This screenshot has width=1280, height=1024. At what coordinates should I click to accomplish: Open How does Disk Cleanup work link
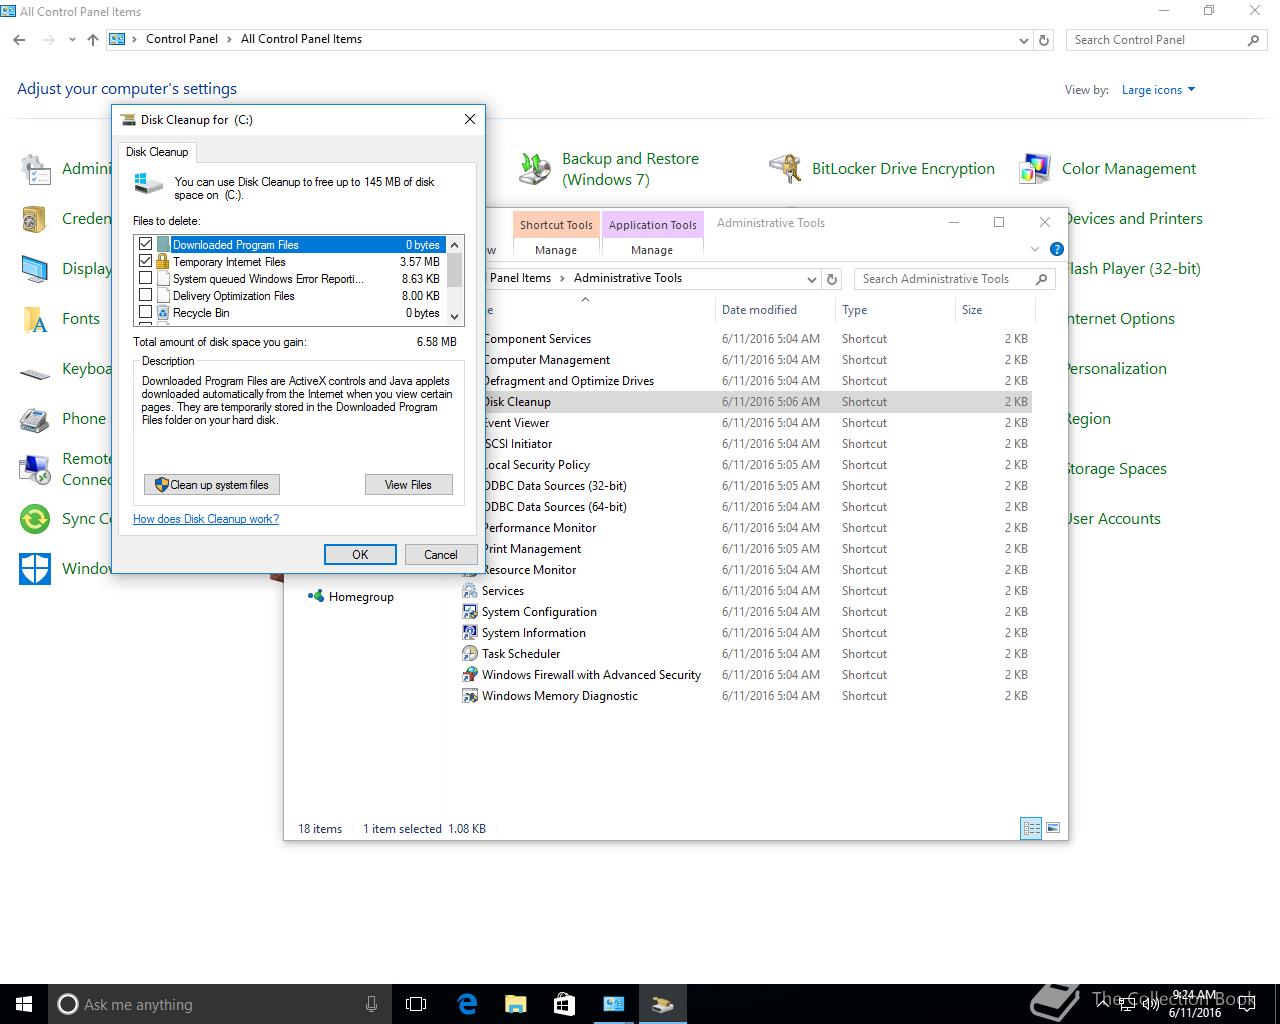206,519
